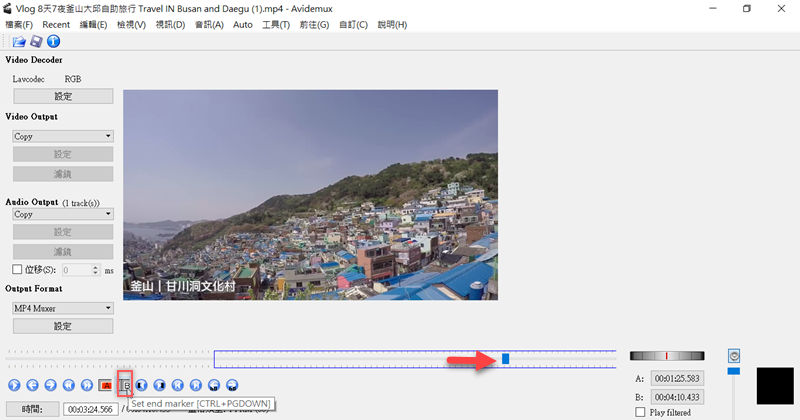Screen dimensions: 800x420
Task: Expand the Audio Output Copy dropdown
Action: [62, 214]
